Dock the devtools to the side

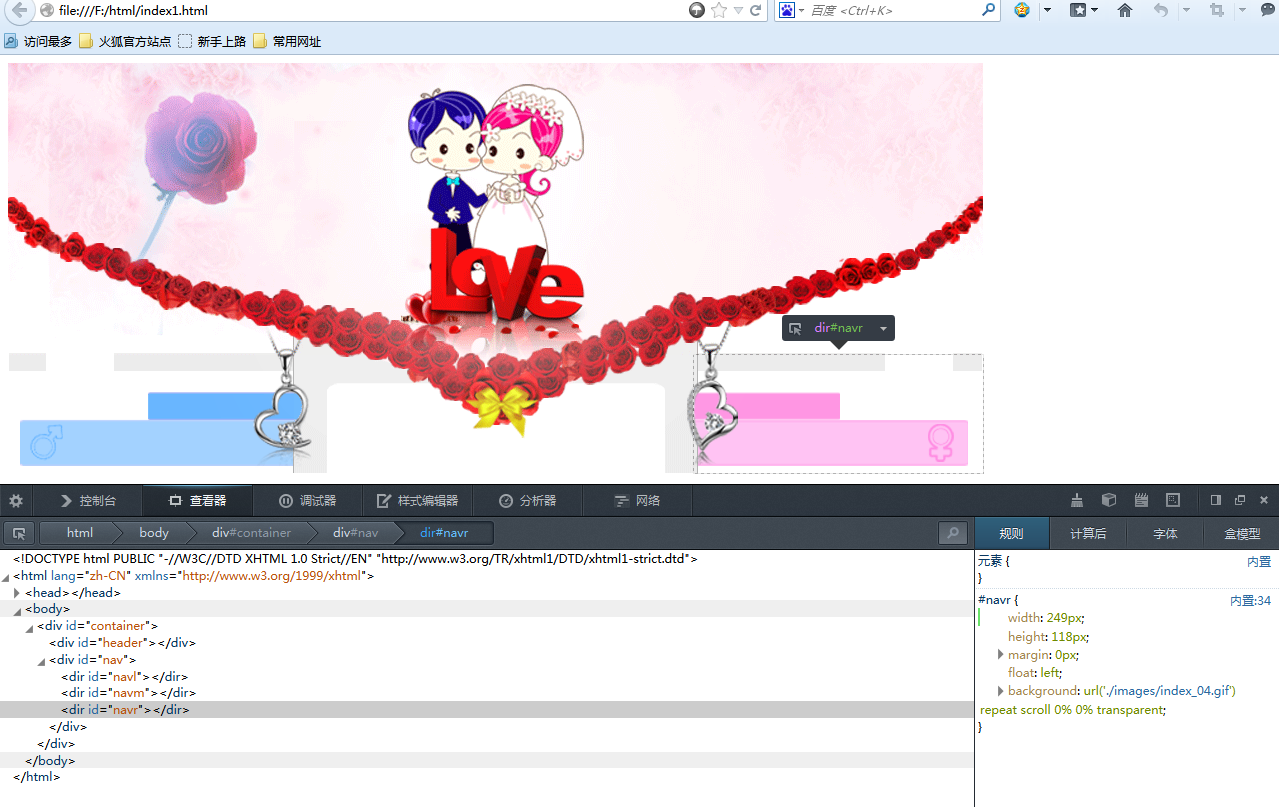click(1216, 500)
